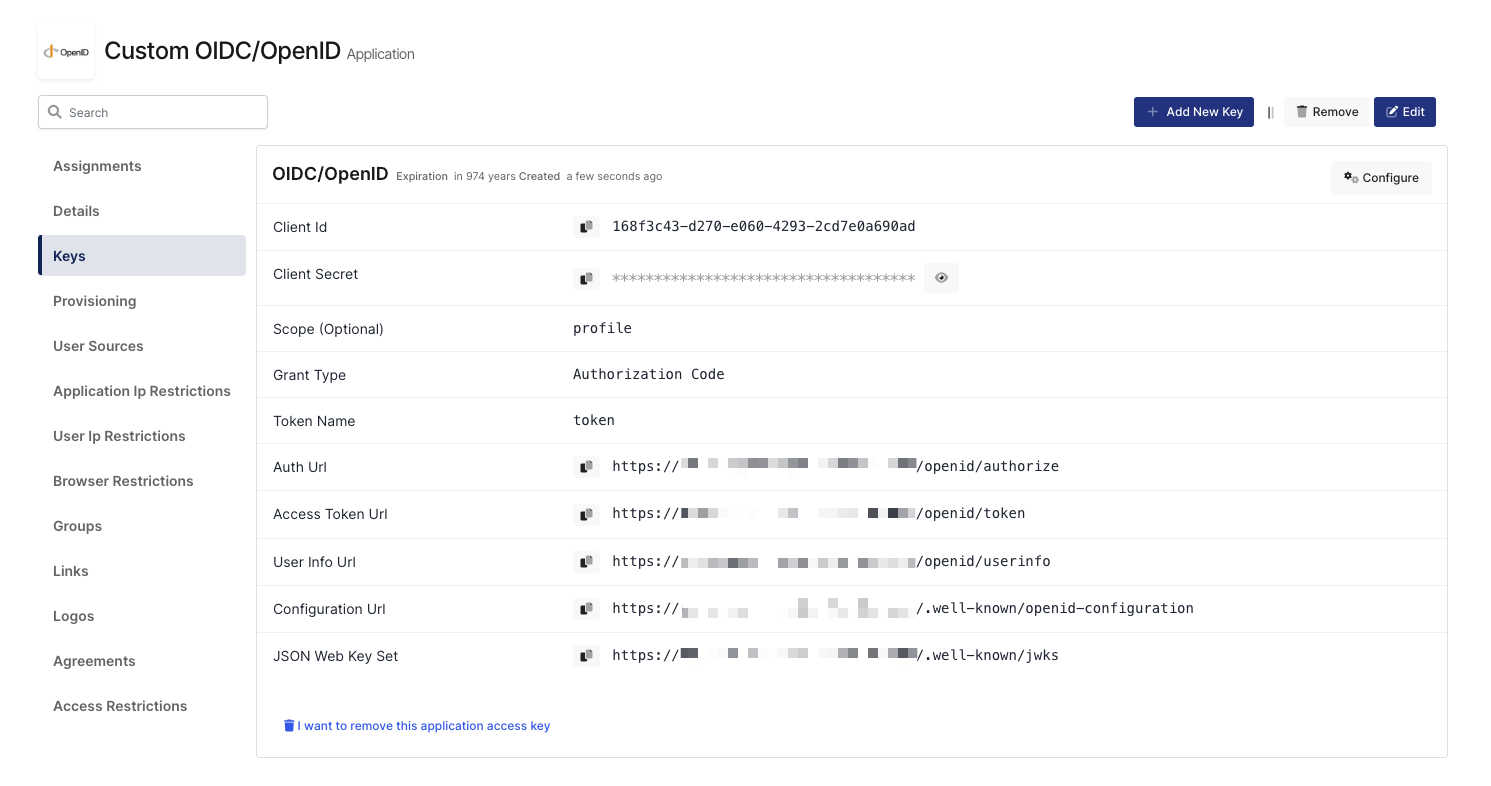
Task: Click the Edit button
Action: (1404, 112)
